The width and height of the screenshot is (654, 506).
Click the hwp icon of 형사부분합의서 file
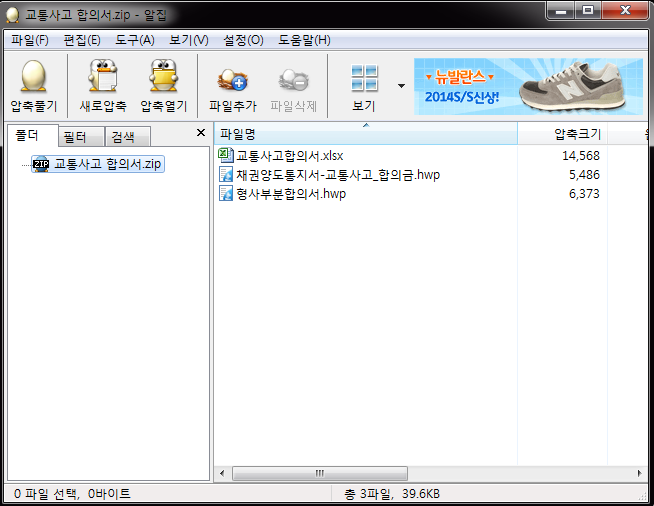(x=226, y=194)
